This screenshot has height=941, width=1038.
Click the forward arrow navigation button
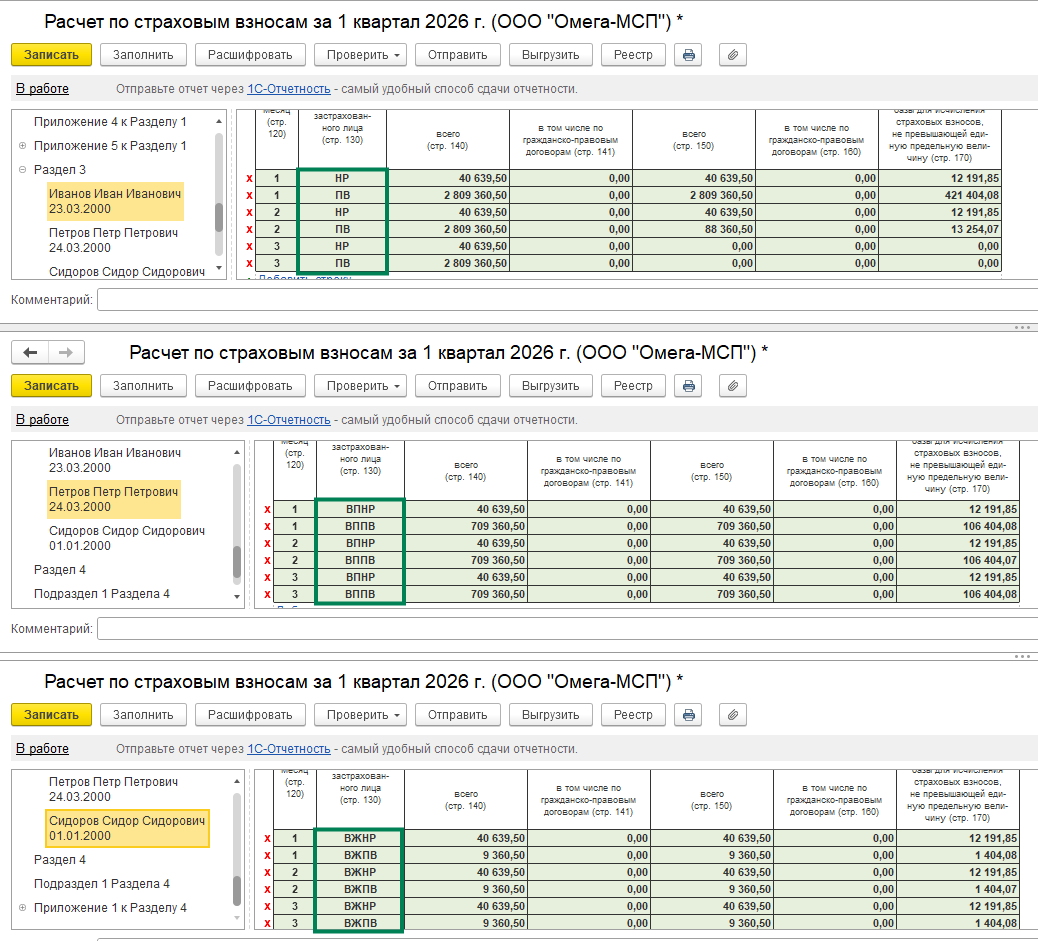[x=66, y=352]
